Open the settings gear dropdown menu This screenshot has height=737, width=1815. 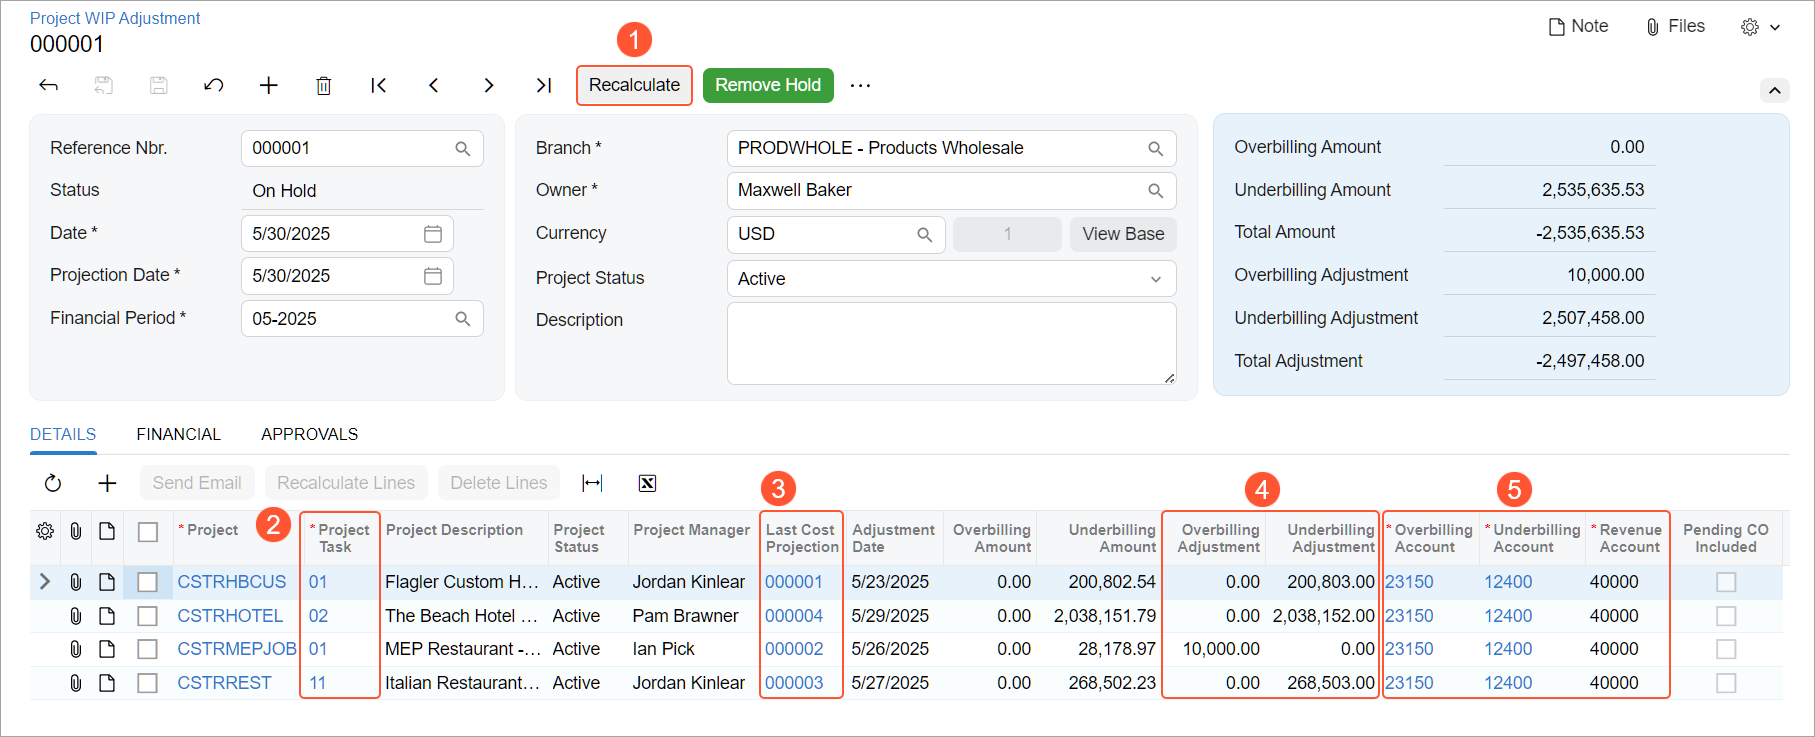tap(1760, 28)
